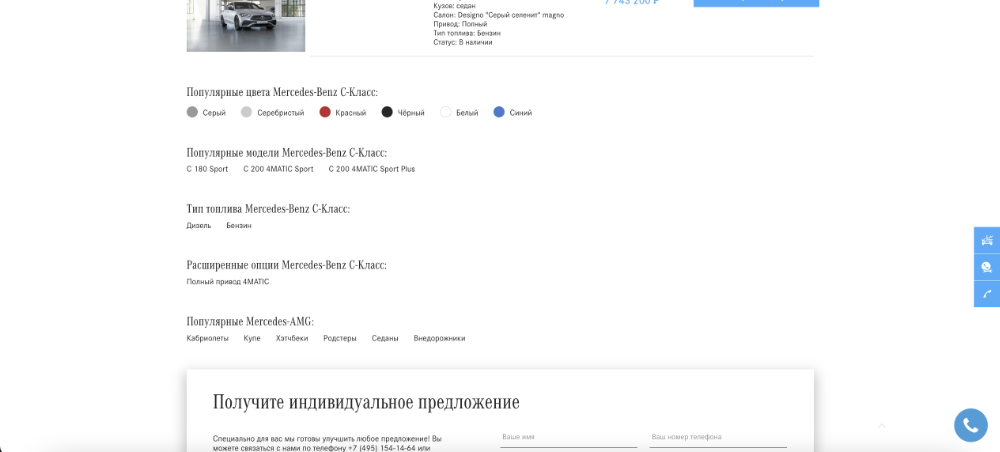
Task: Go to Седаны AMG category
Action: click(385, 339)
